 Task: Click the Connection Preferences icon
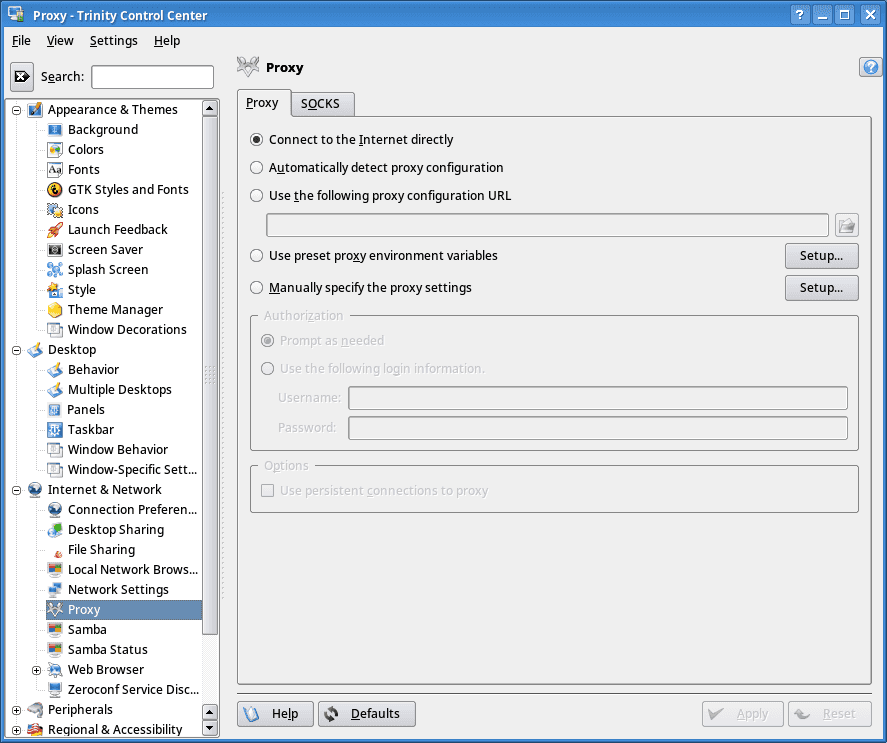[x=55, y=510]
